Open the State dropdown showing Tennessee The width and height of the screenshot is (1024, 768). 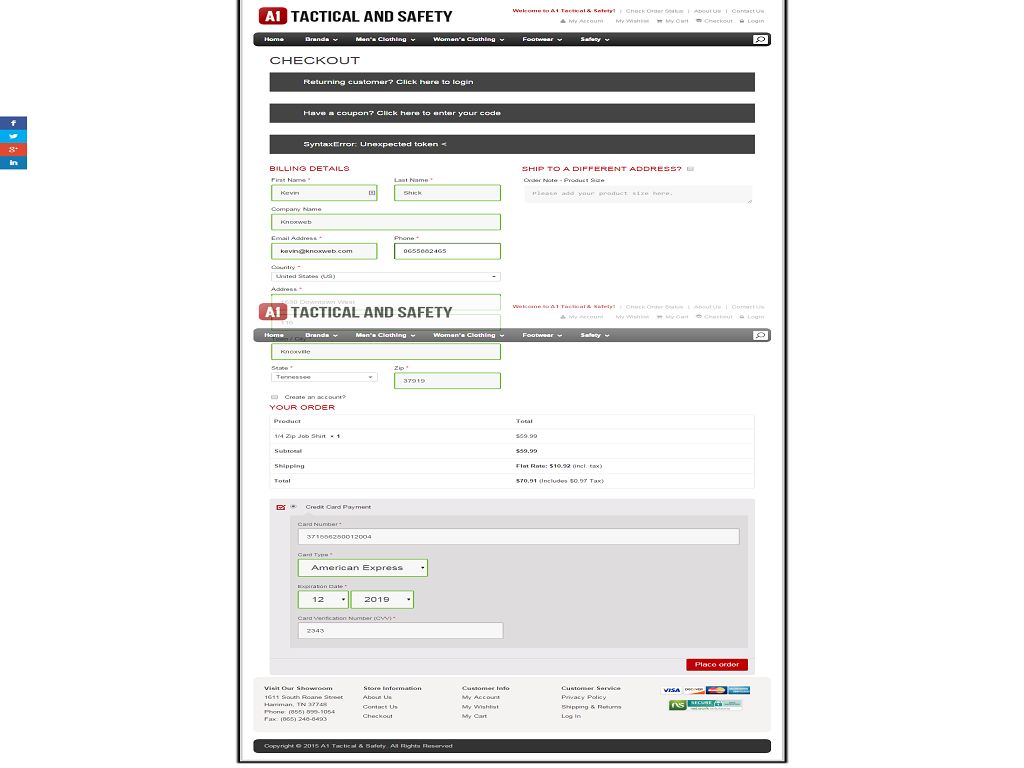point(324,377)
